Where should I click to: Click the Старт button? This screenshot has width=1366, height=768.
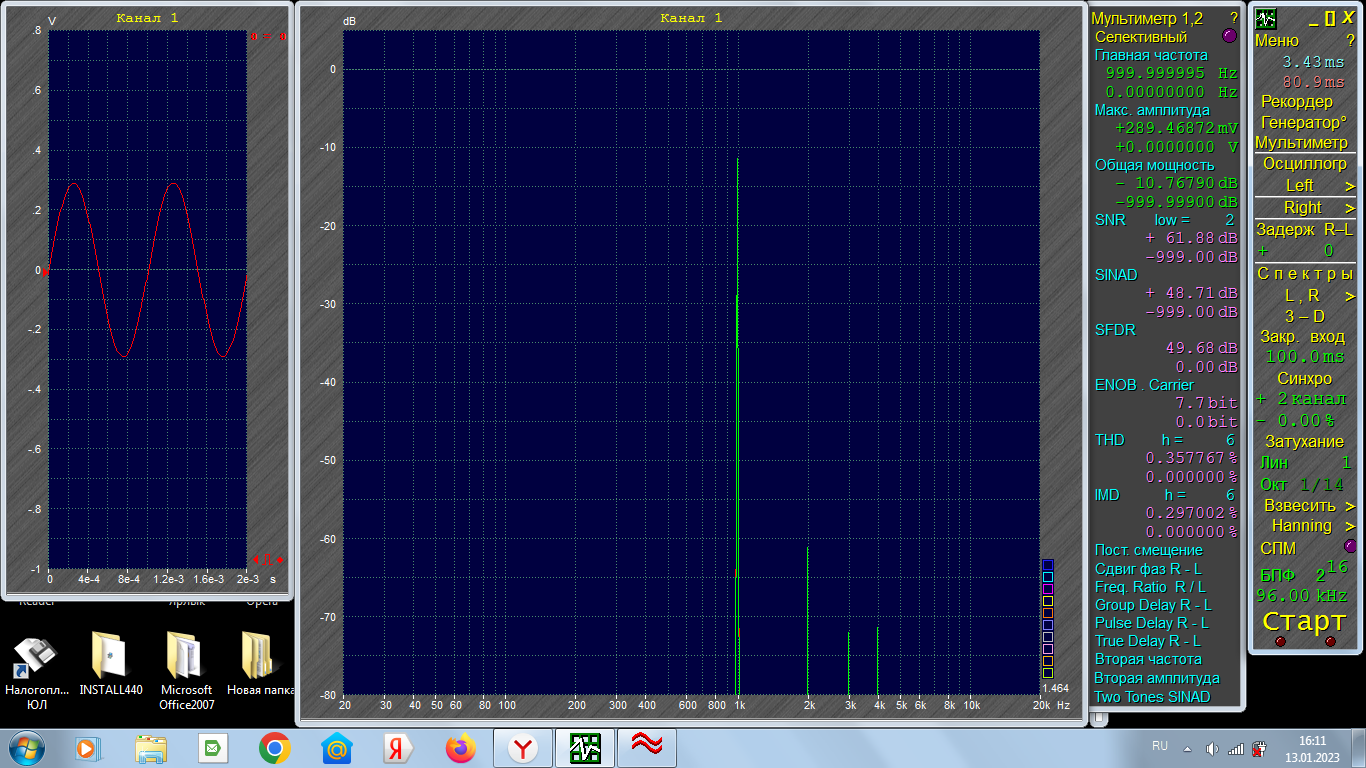(x=1305, y=620)
